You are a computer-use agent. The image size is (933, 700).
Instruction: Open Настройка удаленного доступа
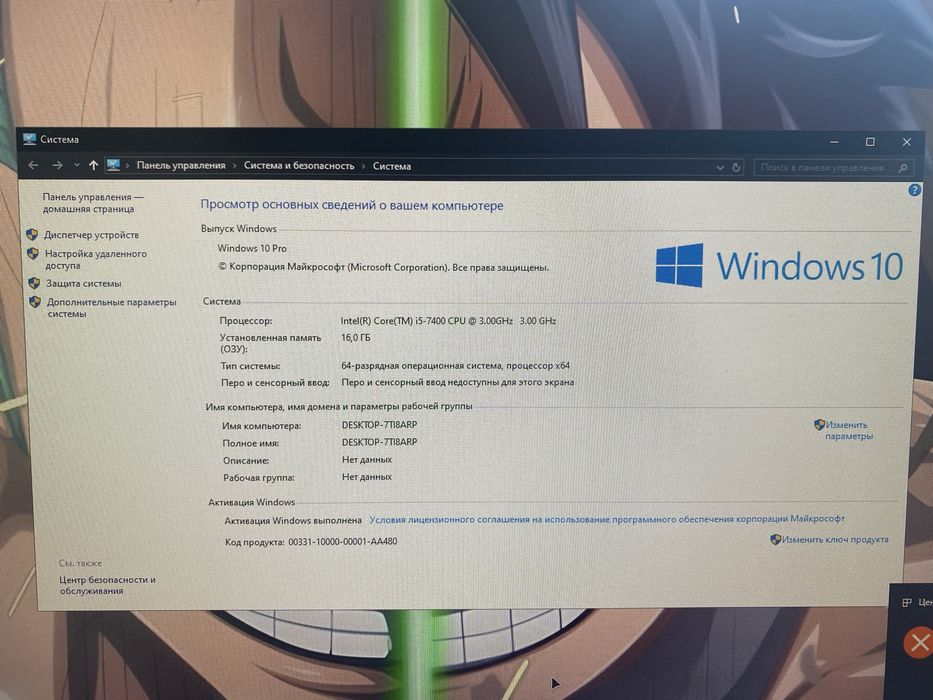point(95,260)
